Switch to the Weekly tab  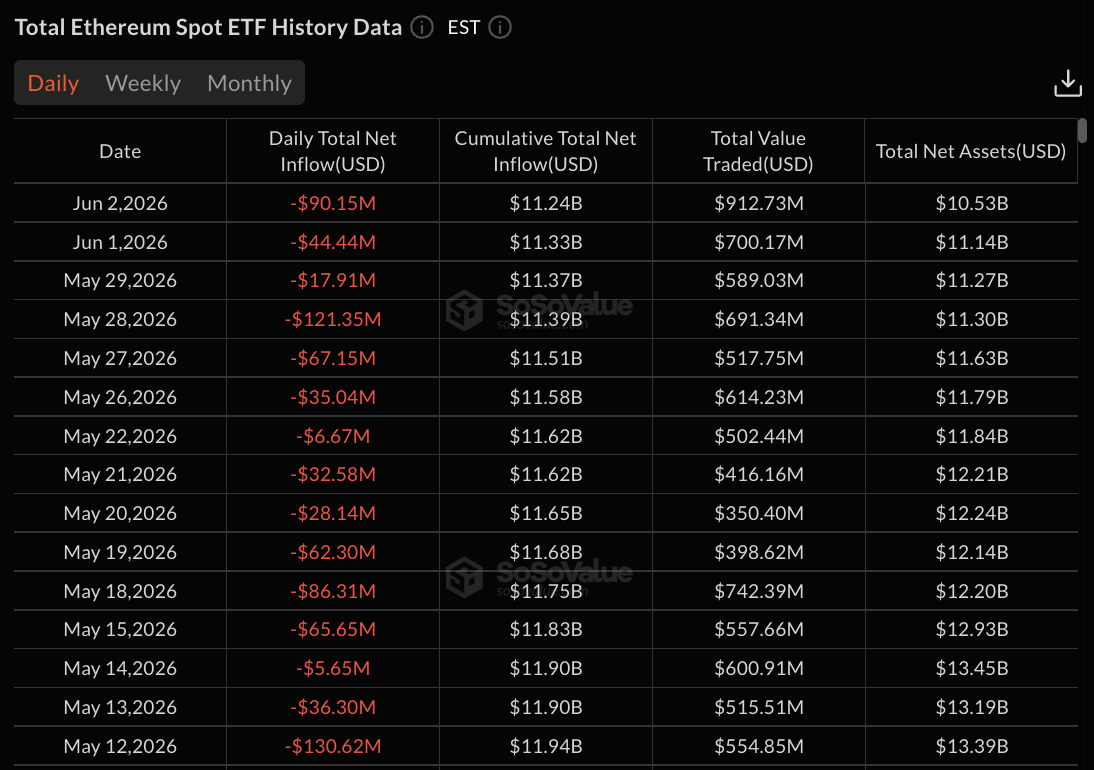pos(143,83)
